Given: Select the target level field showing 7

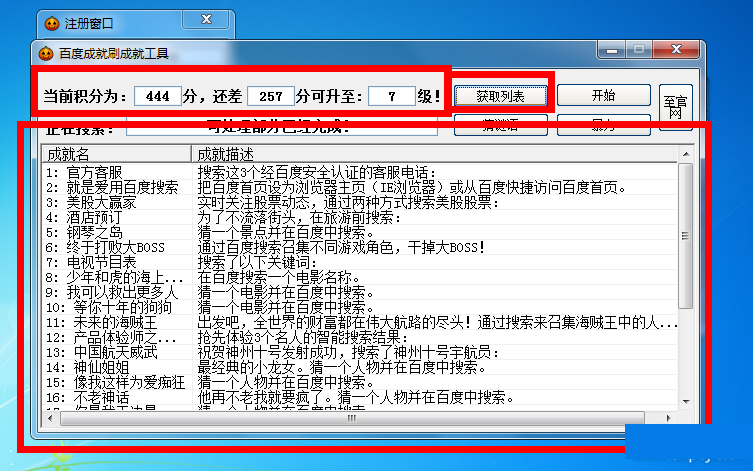Looking at the screenshot, I should tap(392, 96).
